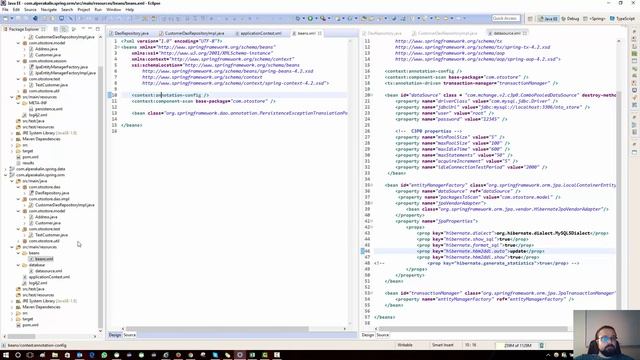Focus the Quick Access search field

point(506,18)
